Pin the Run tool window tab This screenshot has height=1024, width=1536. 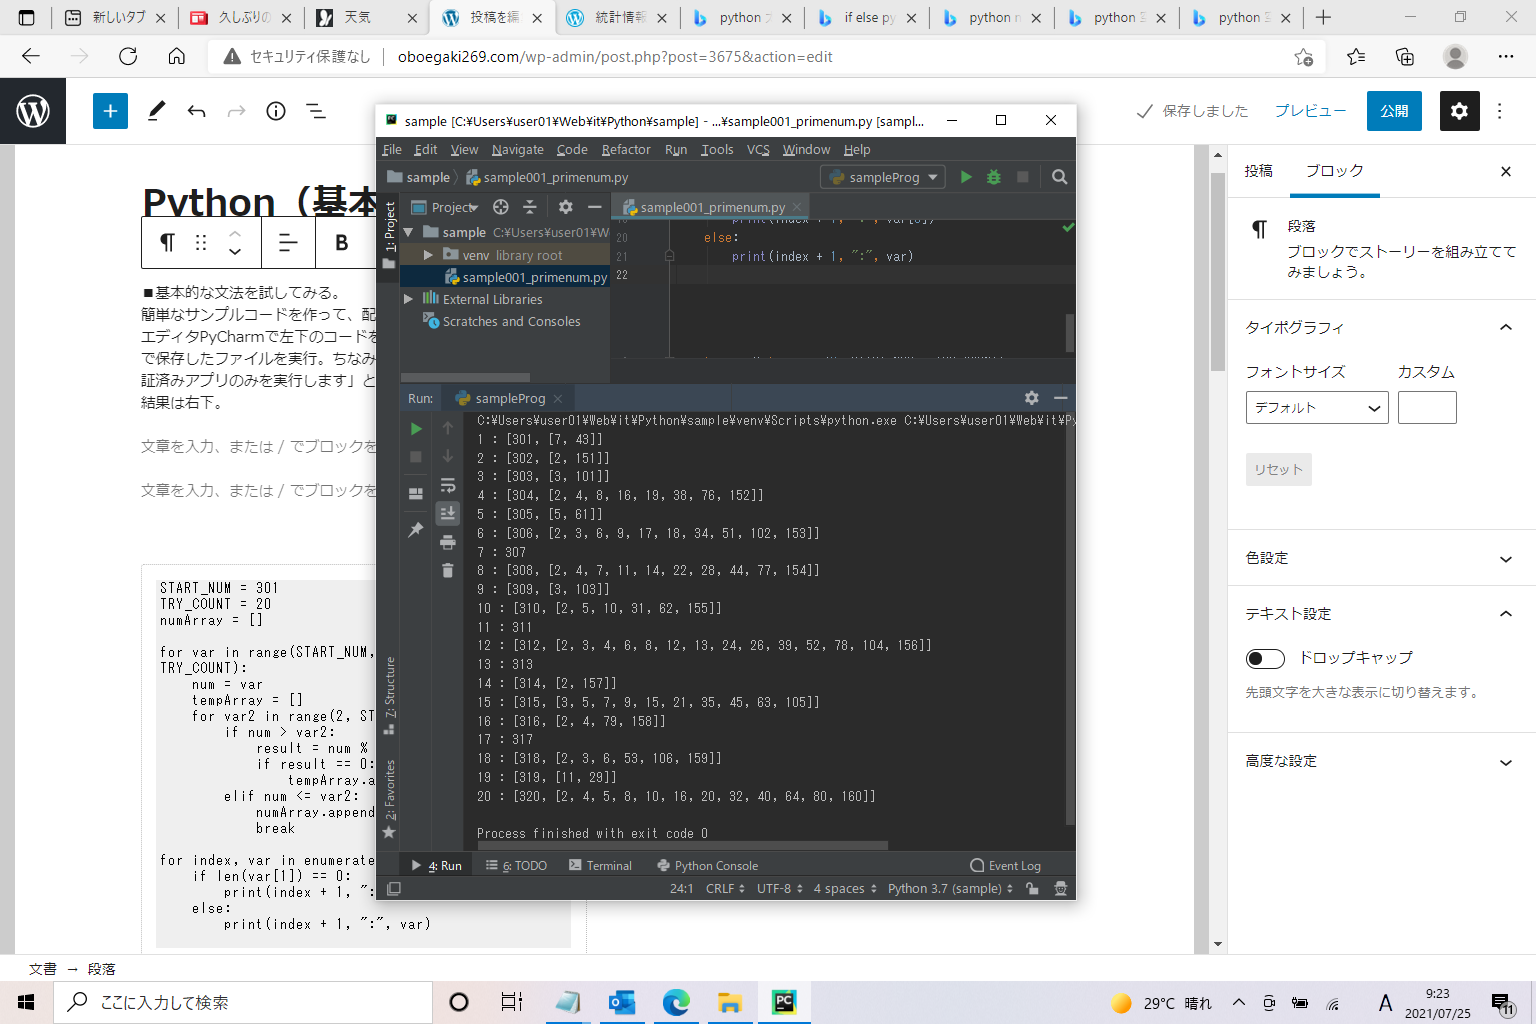pyautogui.click(x=416, y=529)
